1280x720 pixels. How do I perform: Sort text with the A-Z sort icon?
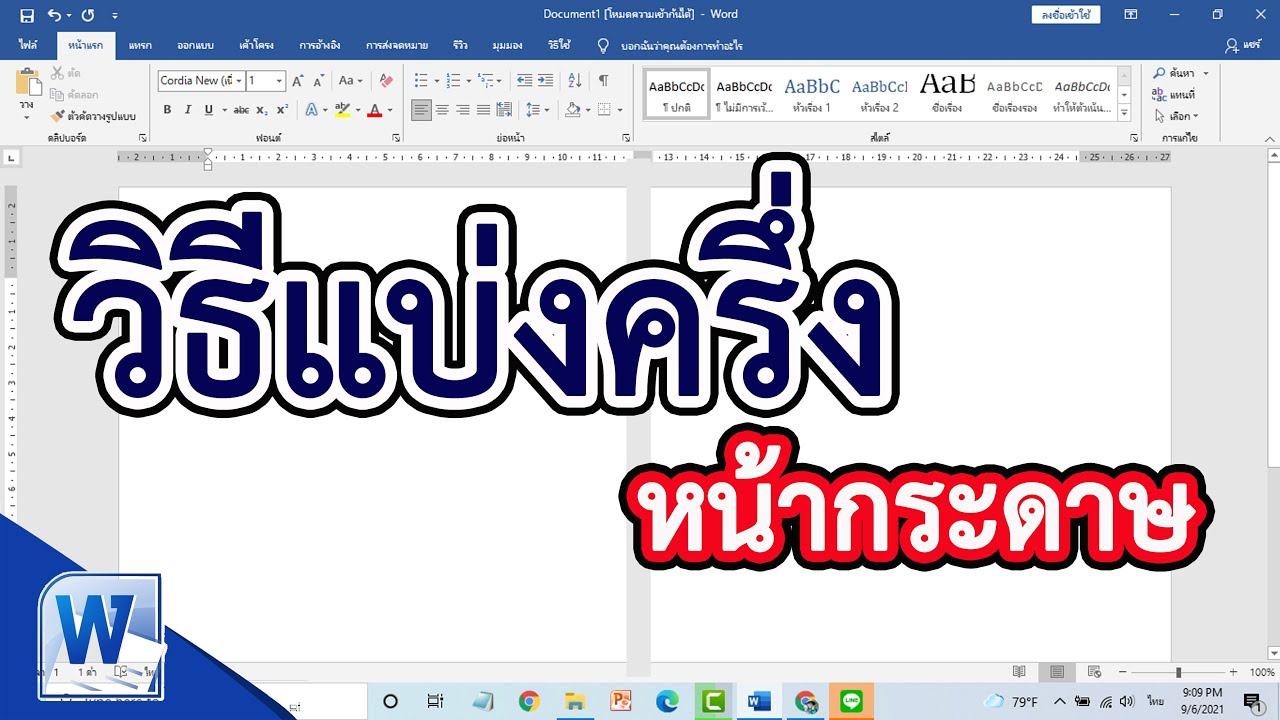pyautogui.click(x=575, y=81)
